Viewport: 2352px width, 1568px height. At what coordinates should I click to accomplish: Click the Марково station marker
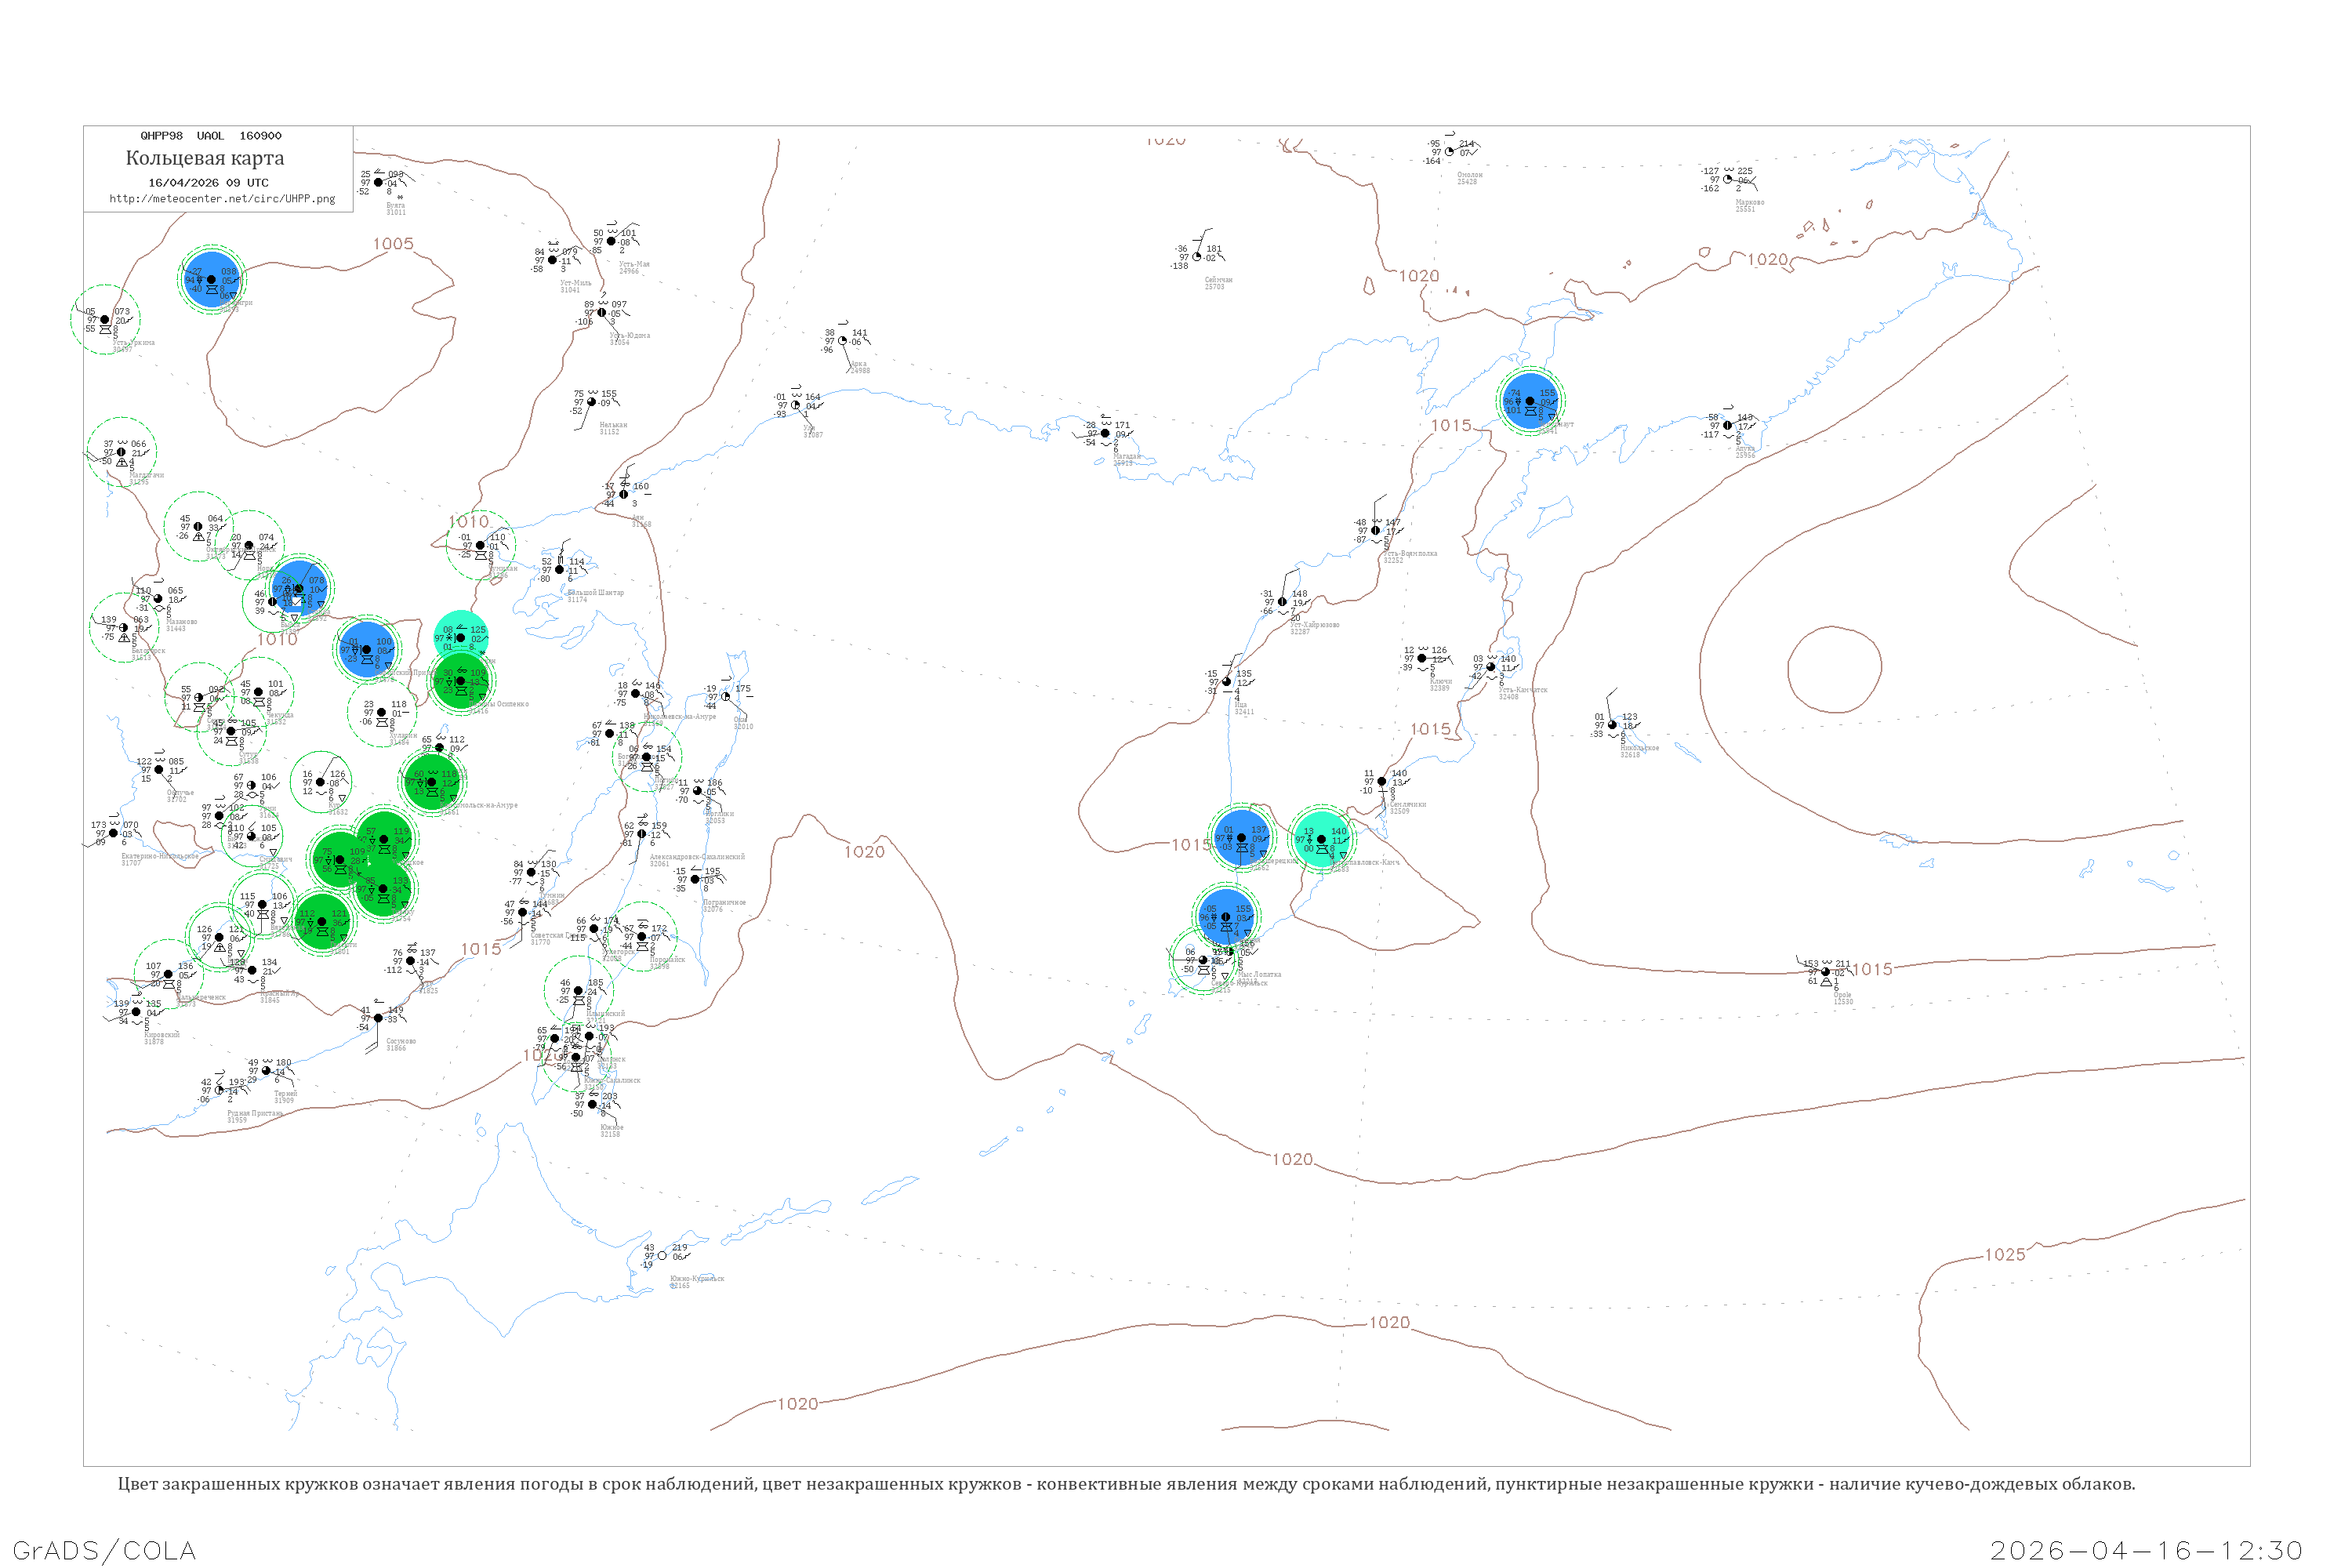[1727, 180]
